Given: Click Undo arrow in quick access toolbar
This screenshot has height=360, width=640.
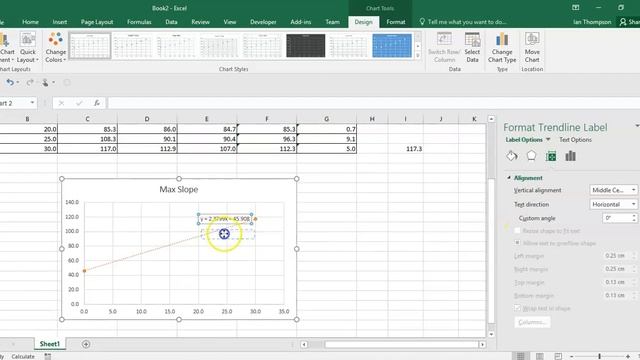Looking at the screenshot, I should pos(10,82).
